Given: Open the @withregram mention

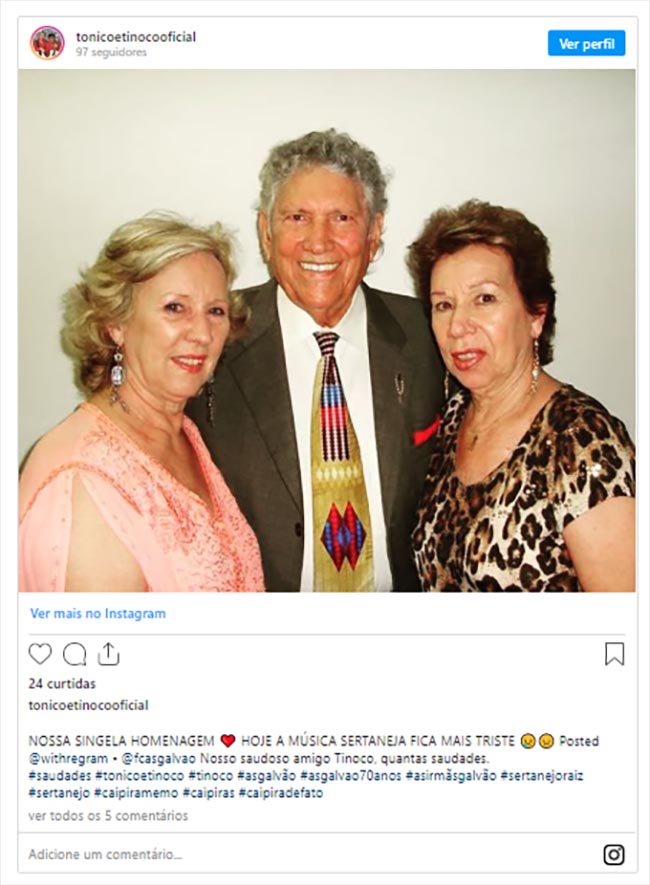Looking at the screenshot, I should [68, 758].
